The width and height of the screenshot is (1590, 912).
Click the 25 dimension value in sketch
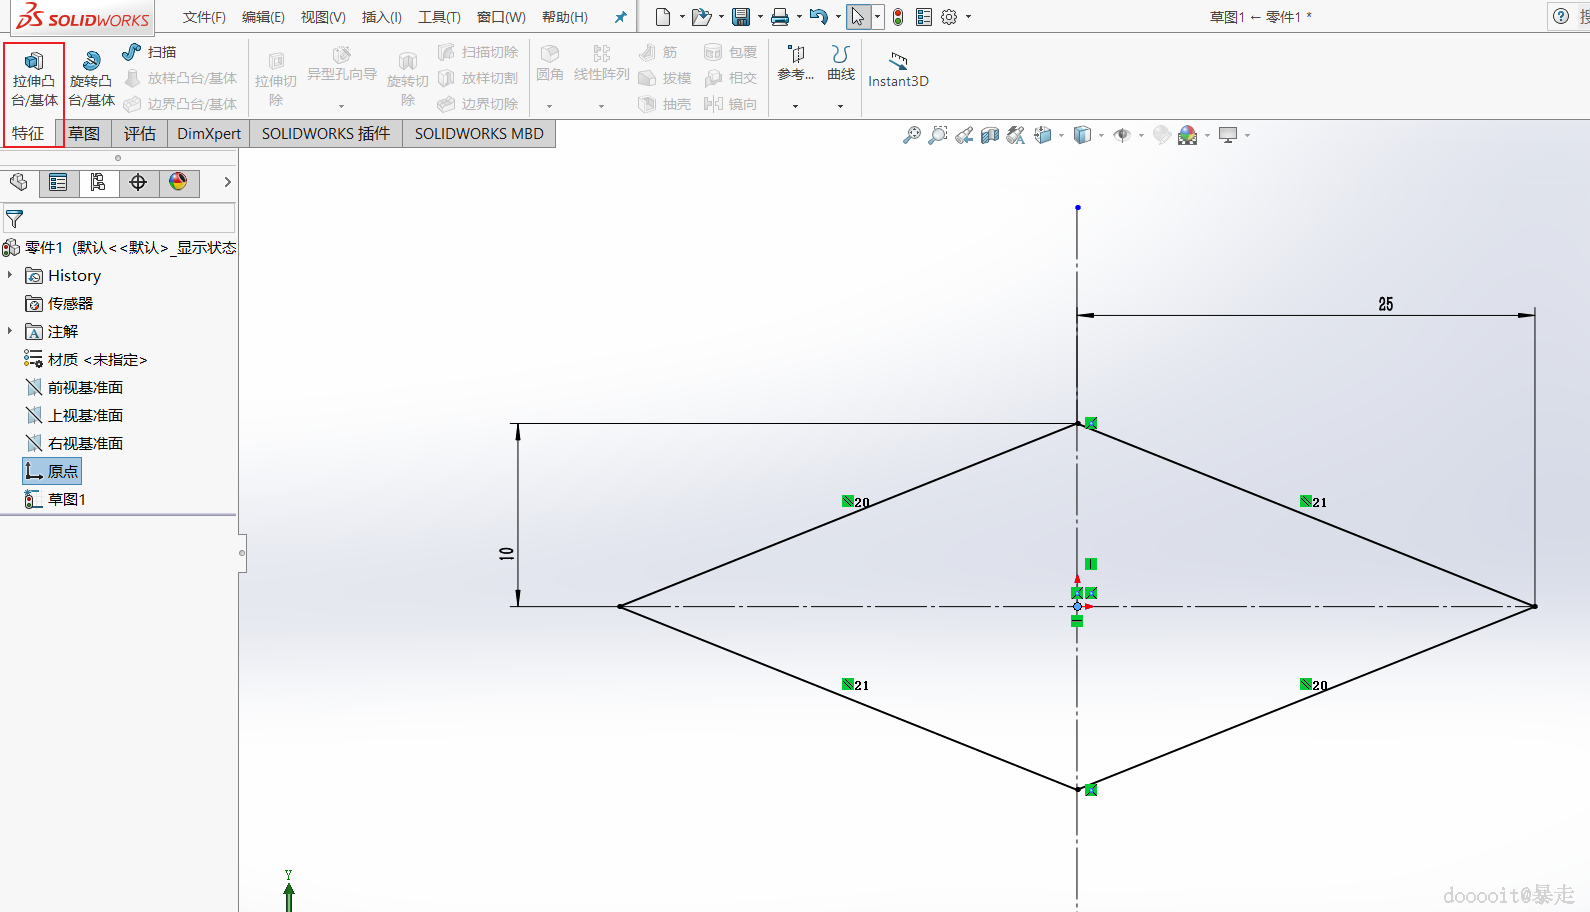pos(1385,304)
